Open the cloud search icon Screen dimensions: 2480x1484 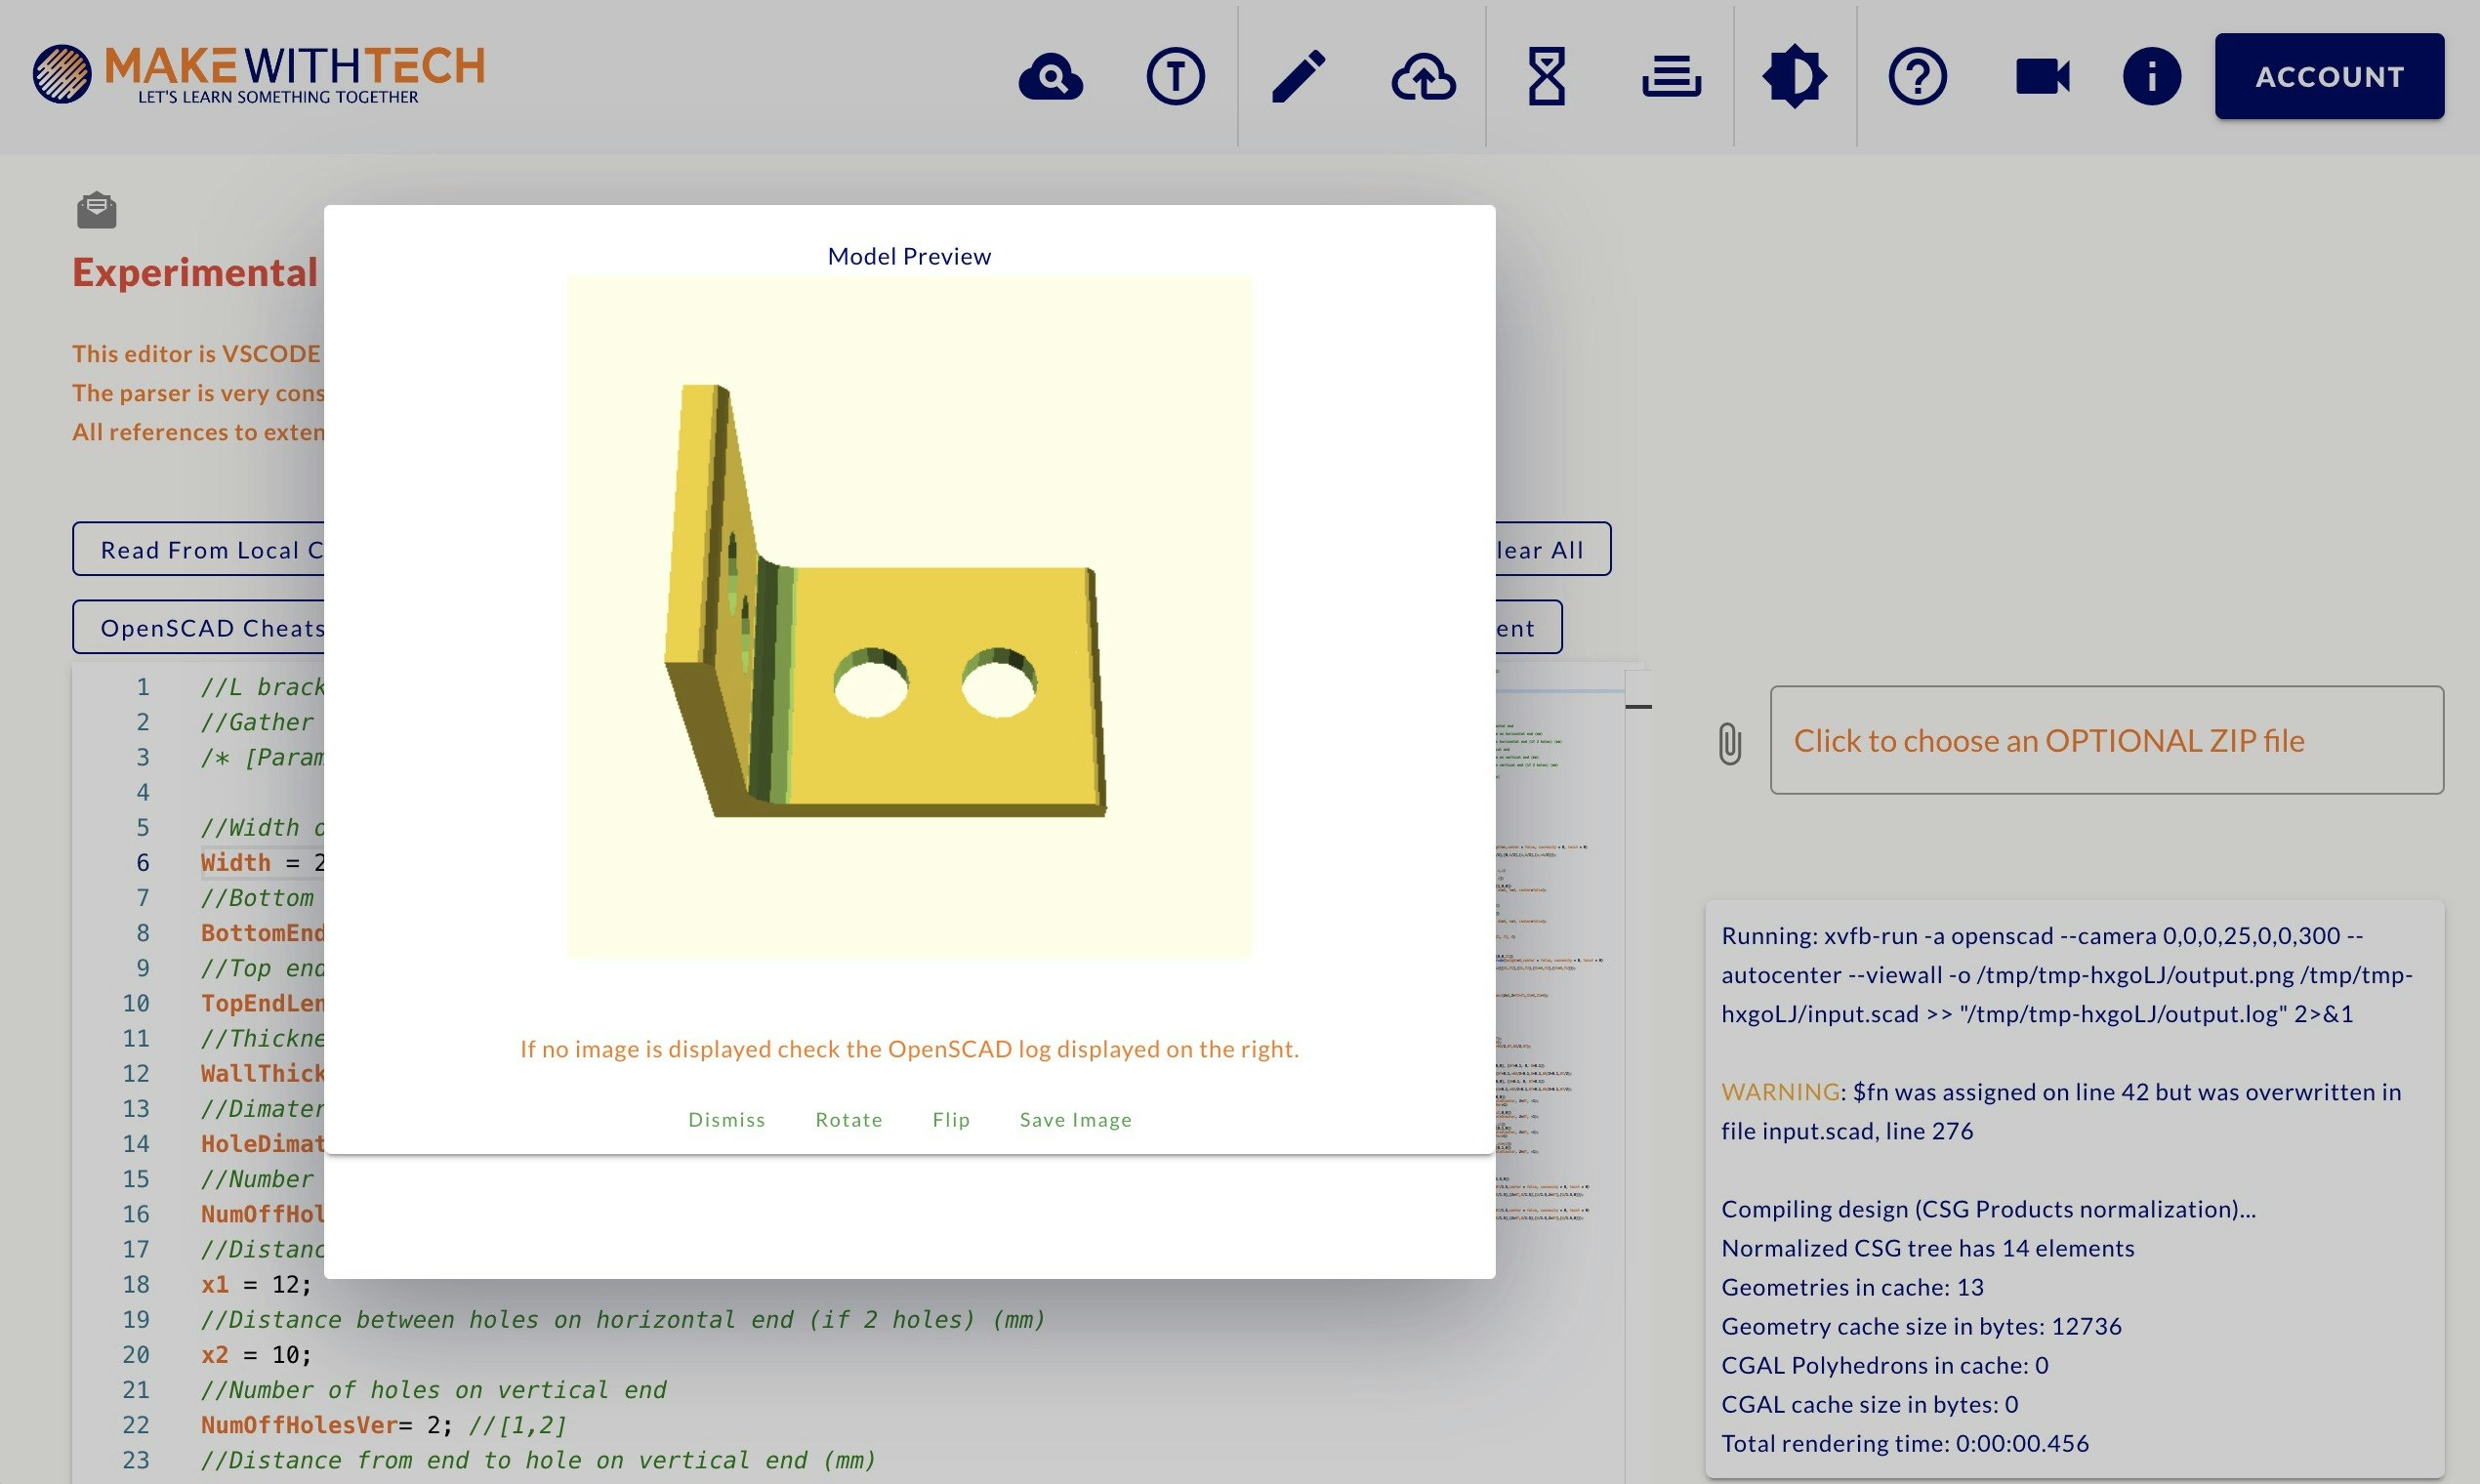click(1050, 77)
